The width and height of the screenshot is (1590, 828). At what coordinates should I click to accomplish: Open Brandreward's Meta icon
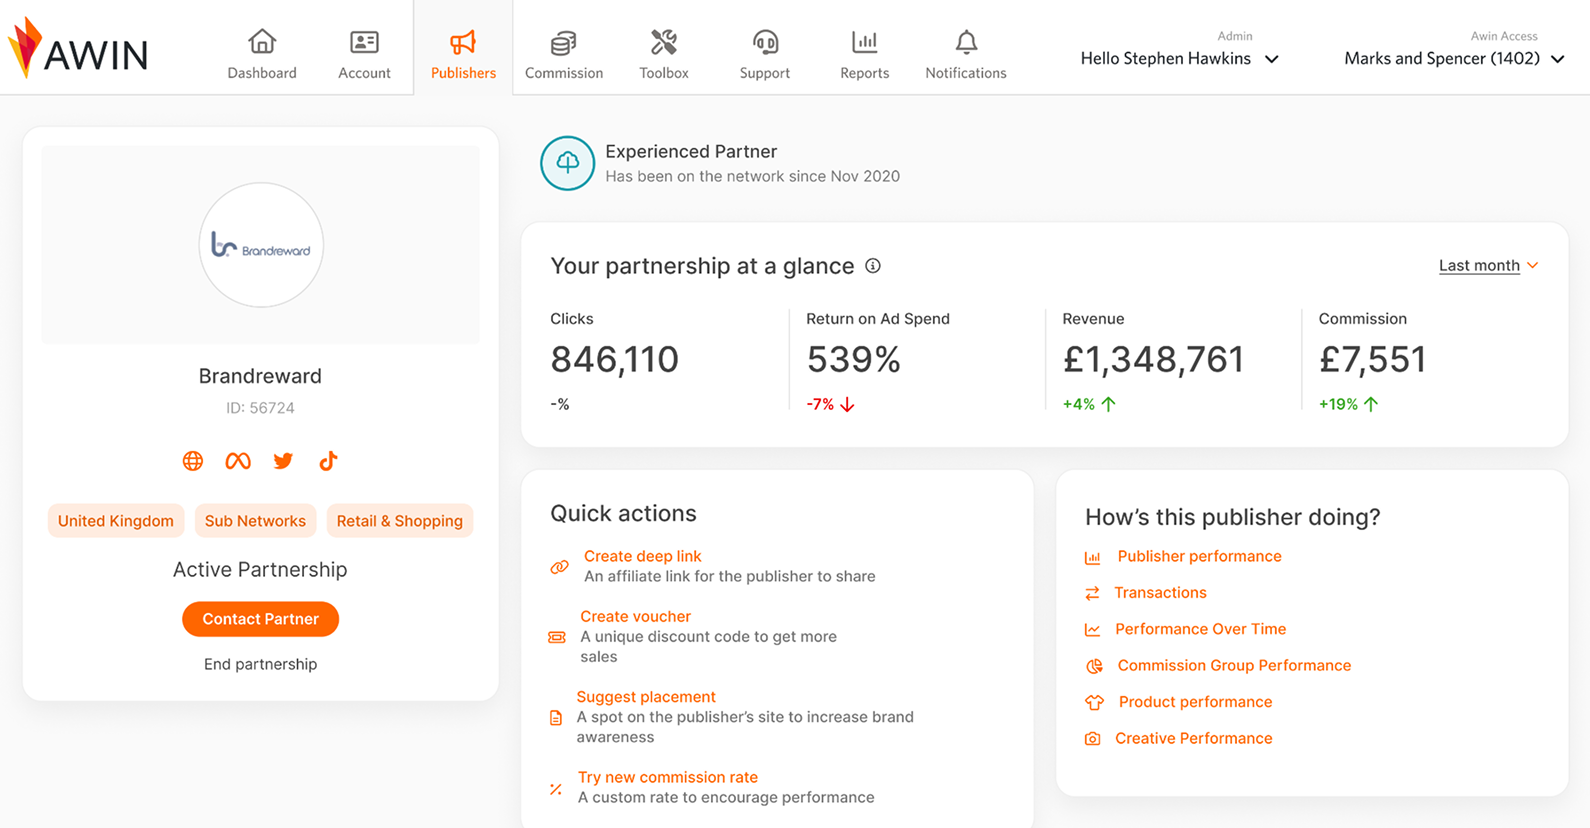[238, 461]
